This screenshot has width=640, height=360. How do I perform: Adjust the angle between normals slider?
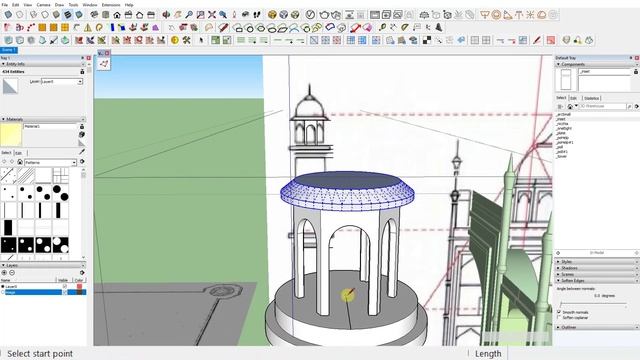[x=593, y=304]
